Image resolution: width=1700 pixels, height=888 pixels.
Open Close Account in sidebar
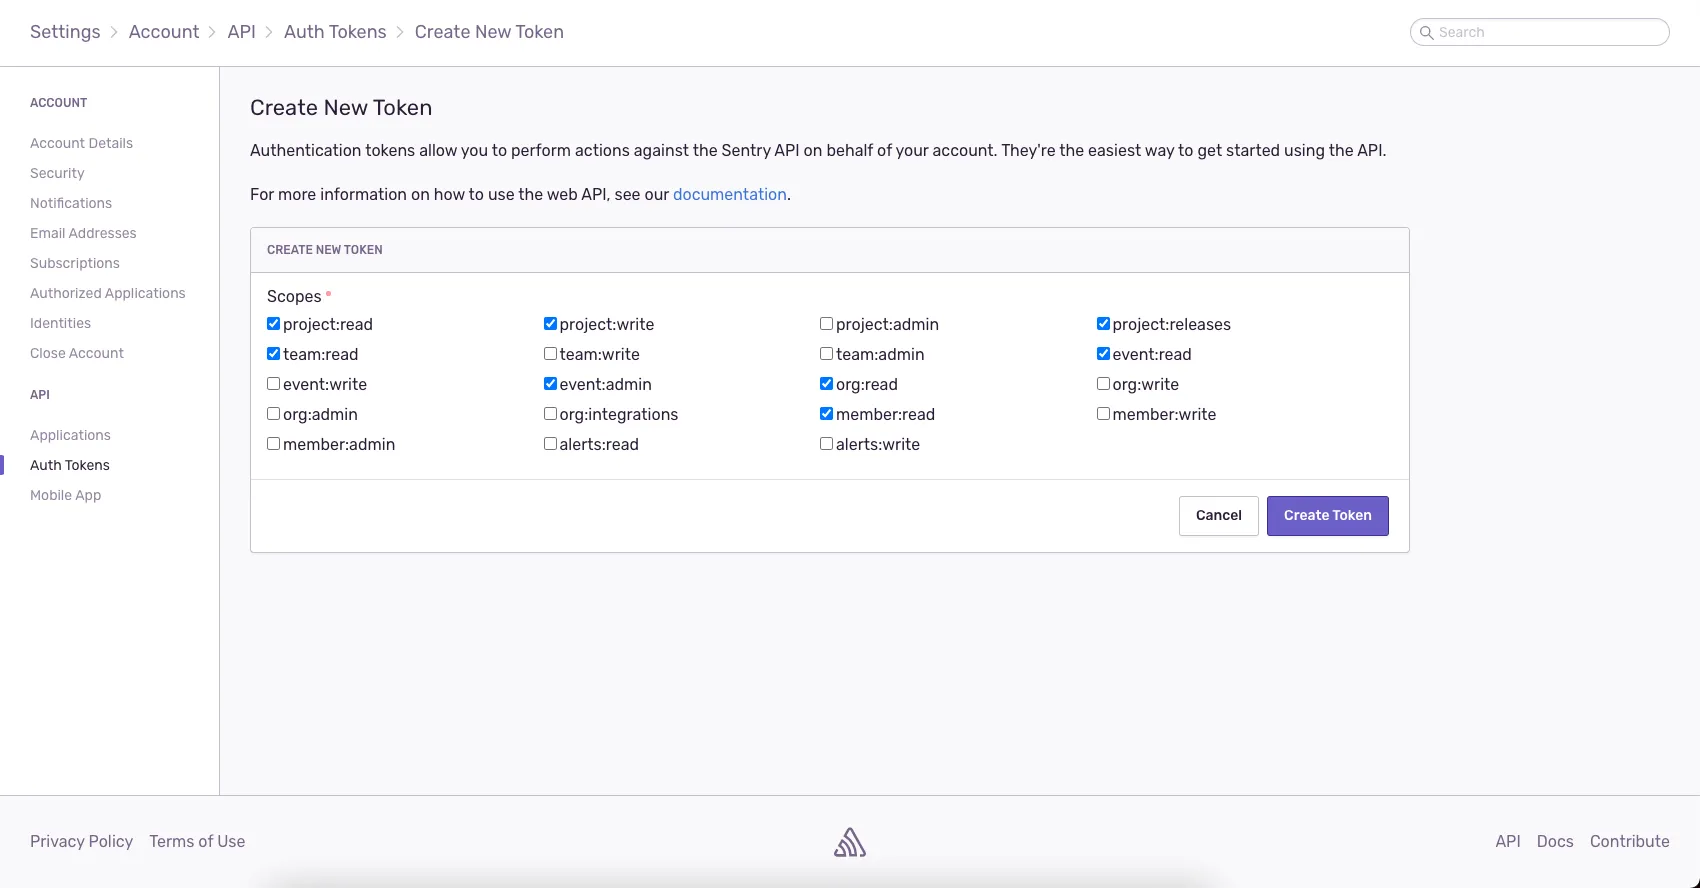pos(77,353)
